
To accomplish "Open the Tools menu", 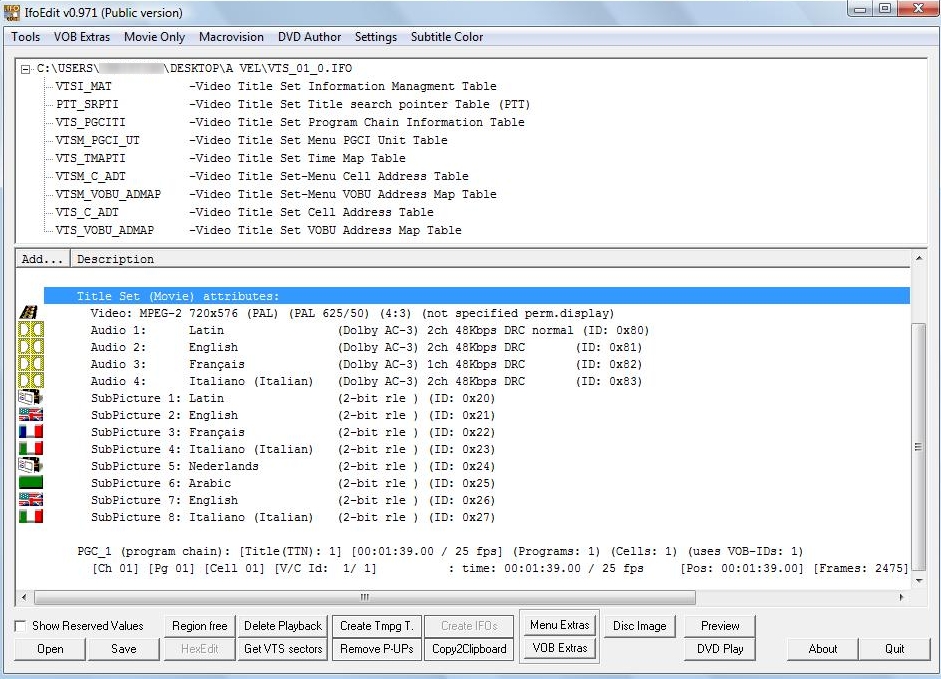I will 26,37.
